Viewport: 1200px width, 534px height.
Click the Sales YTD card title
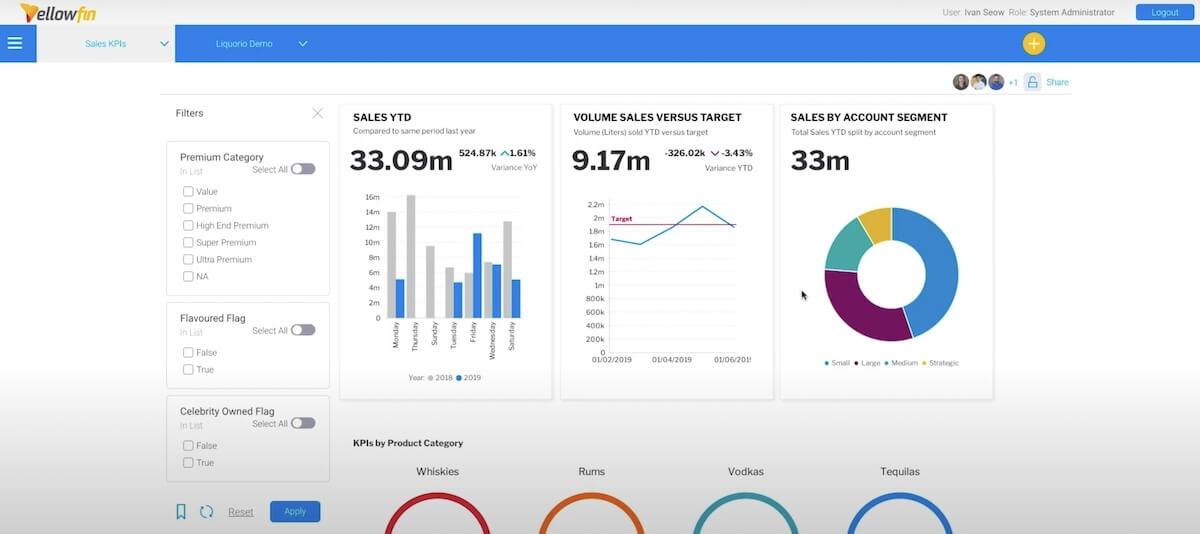[382, 117]
